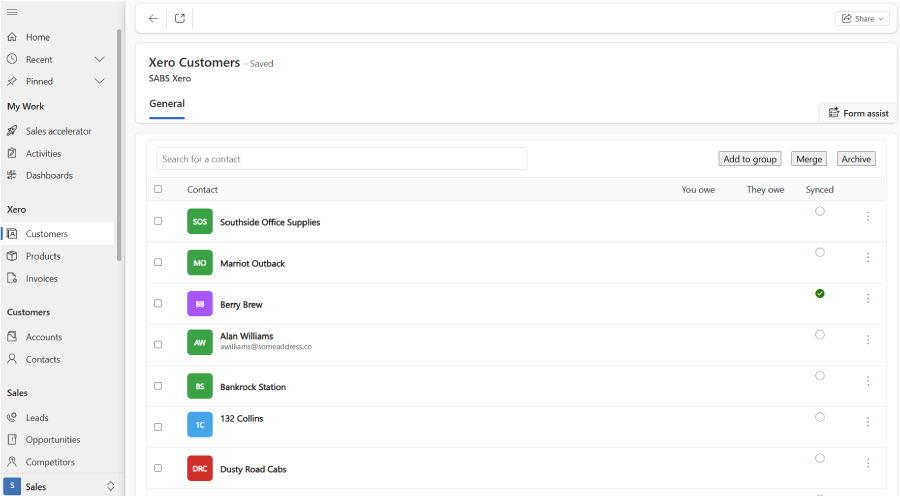Click Form assist panel button
Image resolution: width=900 pixels, height=496 pixels.
[858, 113]
